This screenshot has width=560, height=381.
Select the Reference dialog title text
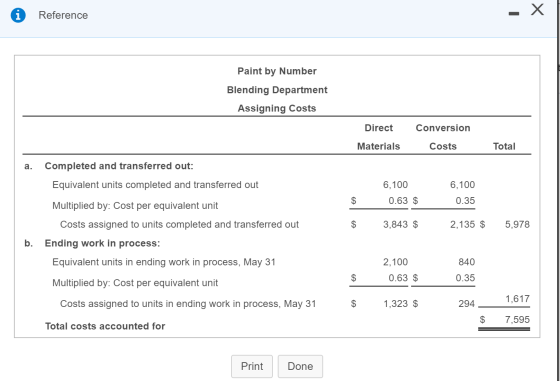point(63,15)
